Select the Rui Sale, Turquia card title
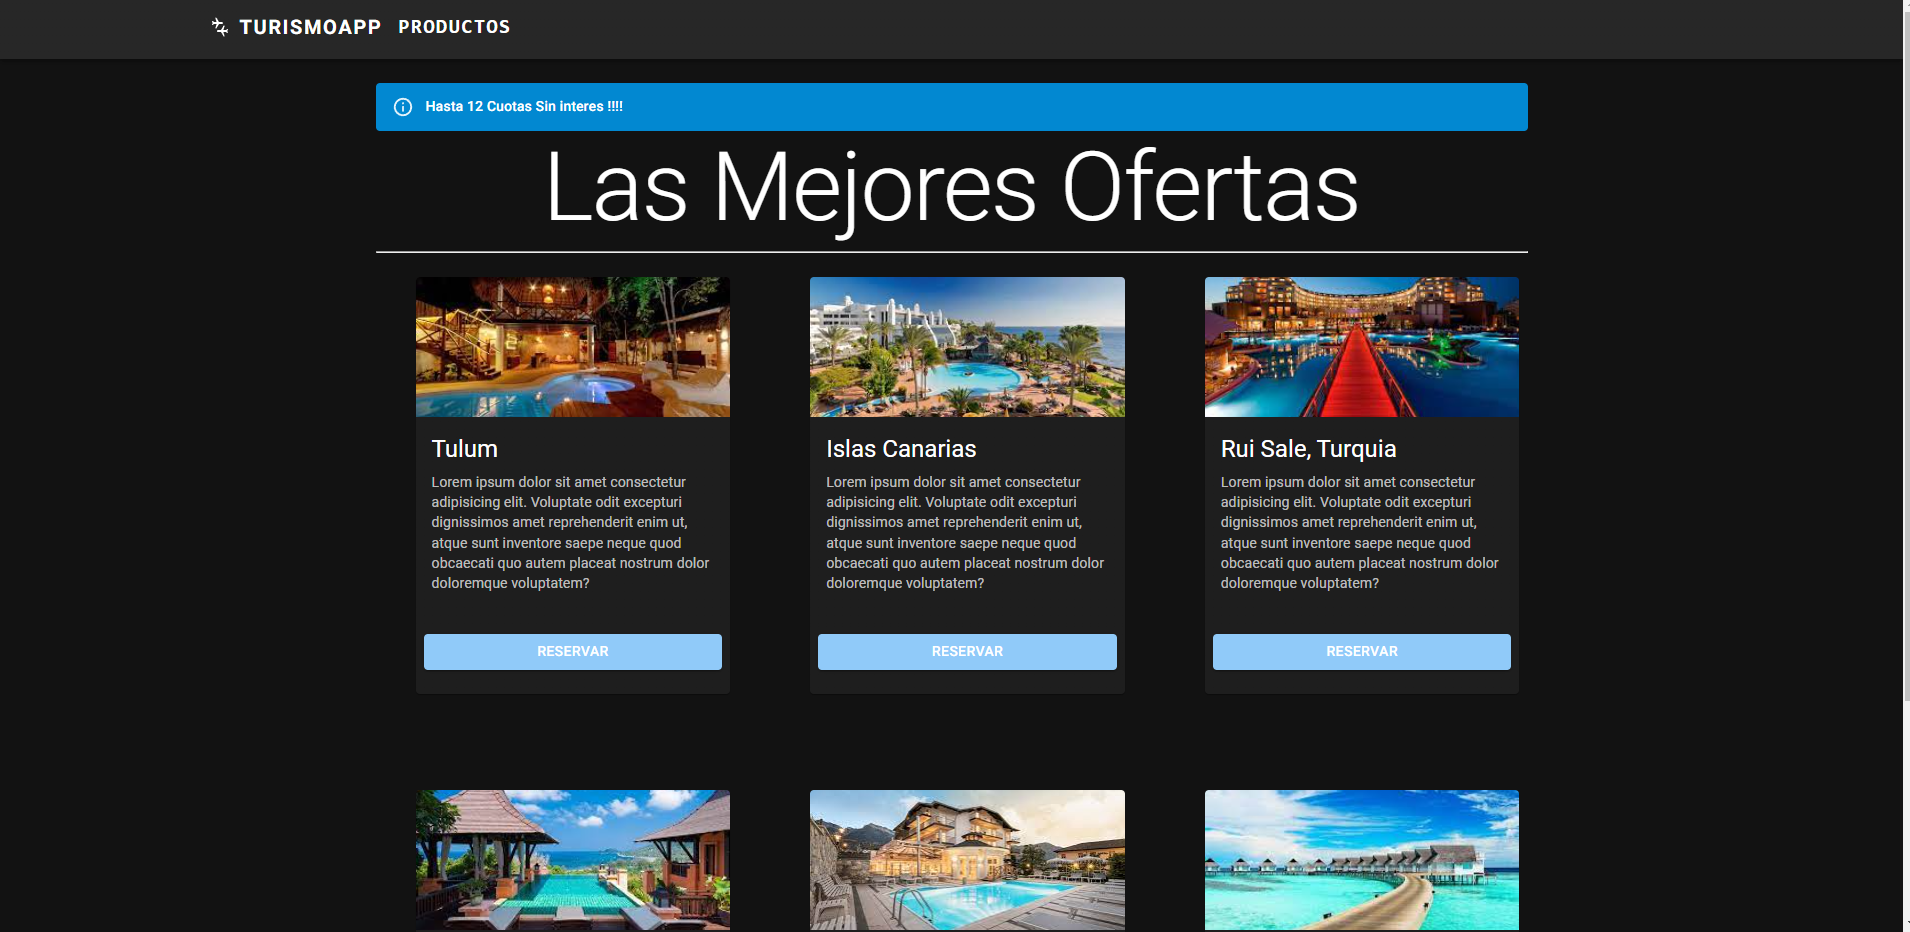Image resolution: width=1910 pixels, height=932 pixels. coord(1310,449)
